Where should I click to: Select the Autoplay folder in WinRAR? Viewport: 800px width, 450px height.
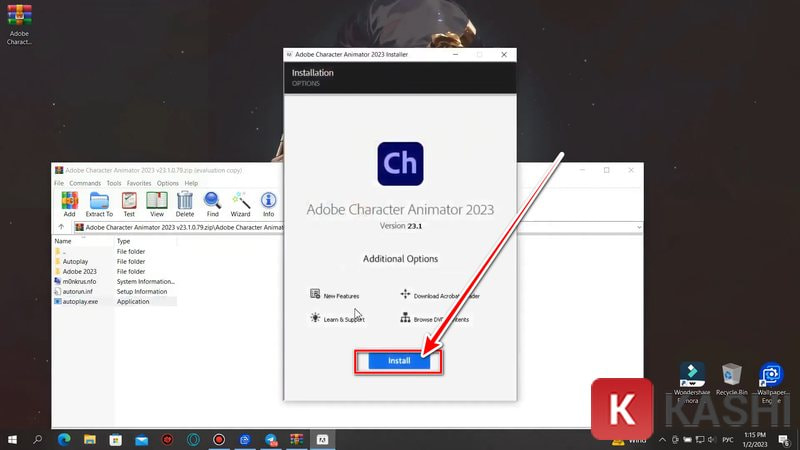point(115,261)
